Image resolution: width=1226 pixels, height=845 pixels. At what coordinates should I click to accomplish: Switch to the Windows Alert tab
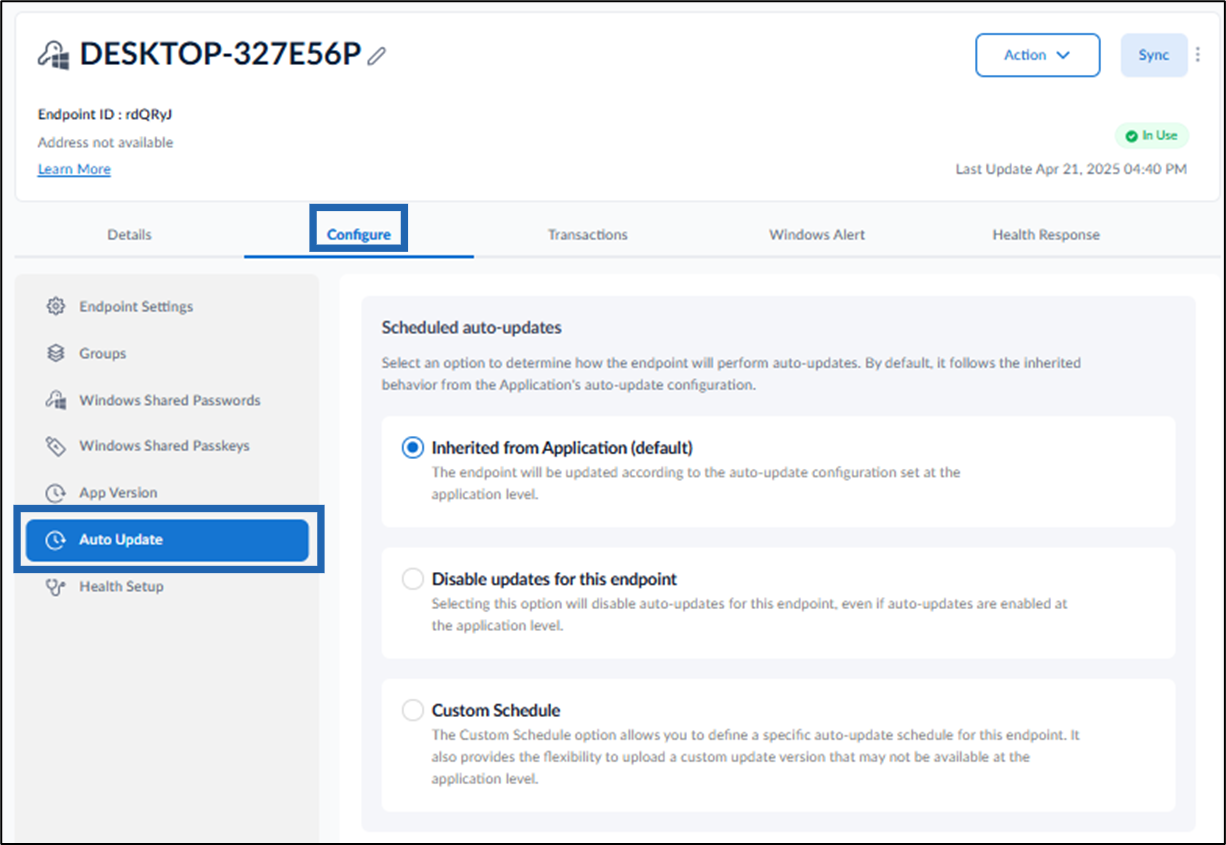(817, 235)
